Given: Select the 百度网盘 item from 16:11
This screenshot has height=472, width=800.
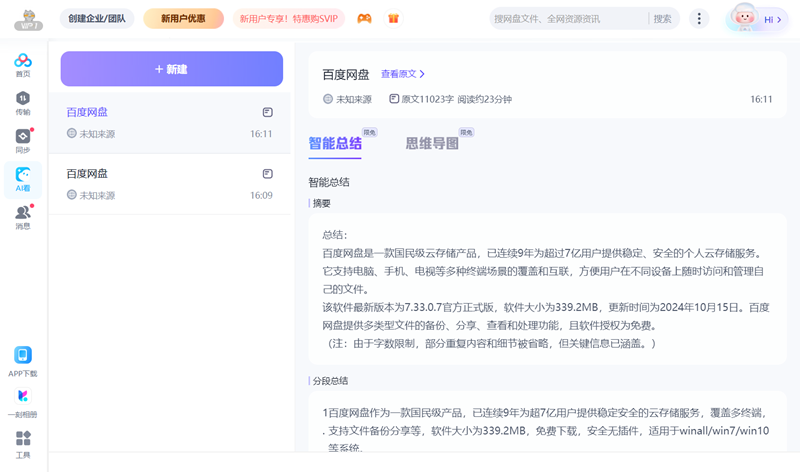Looking at the screenshot, I should pyautogui.click(x=170, y=123).
